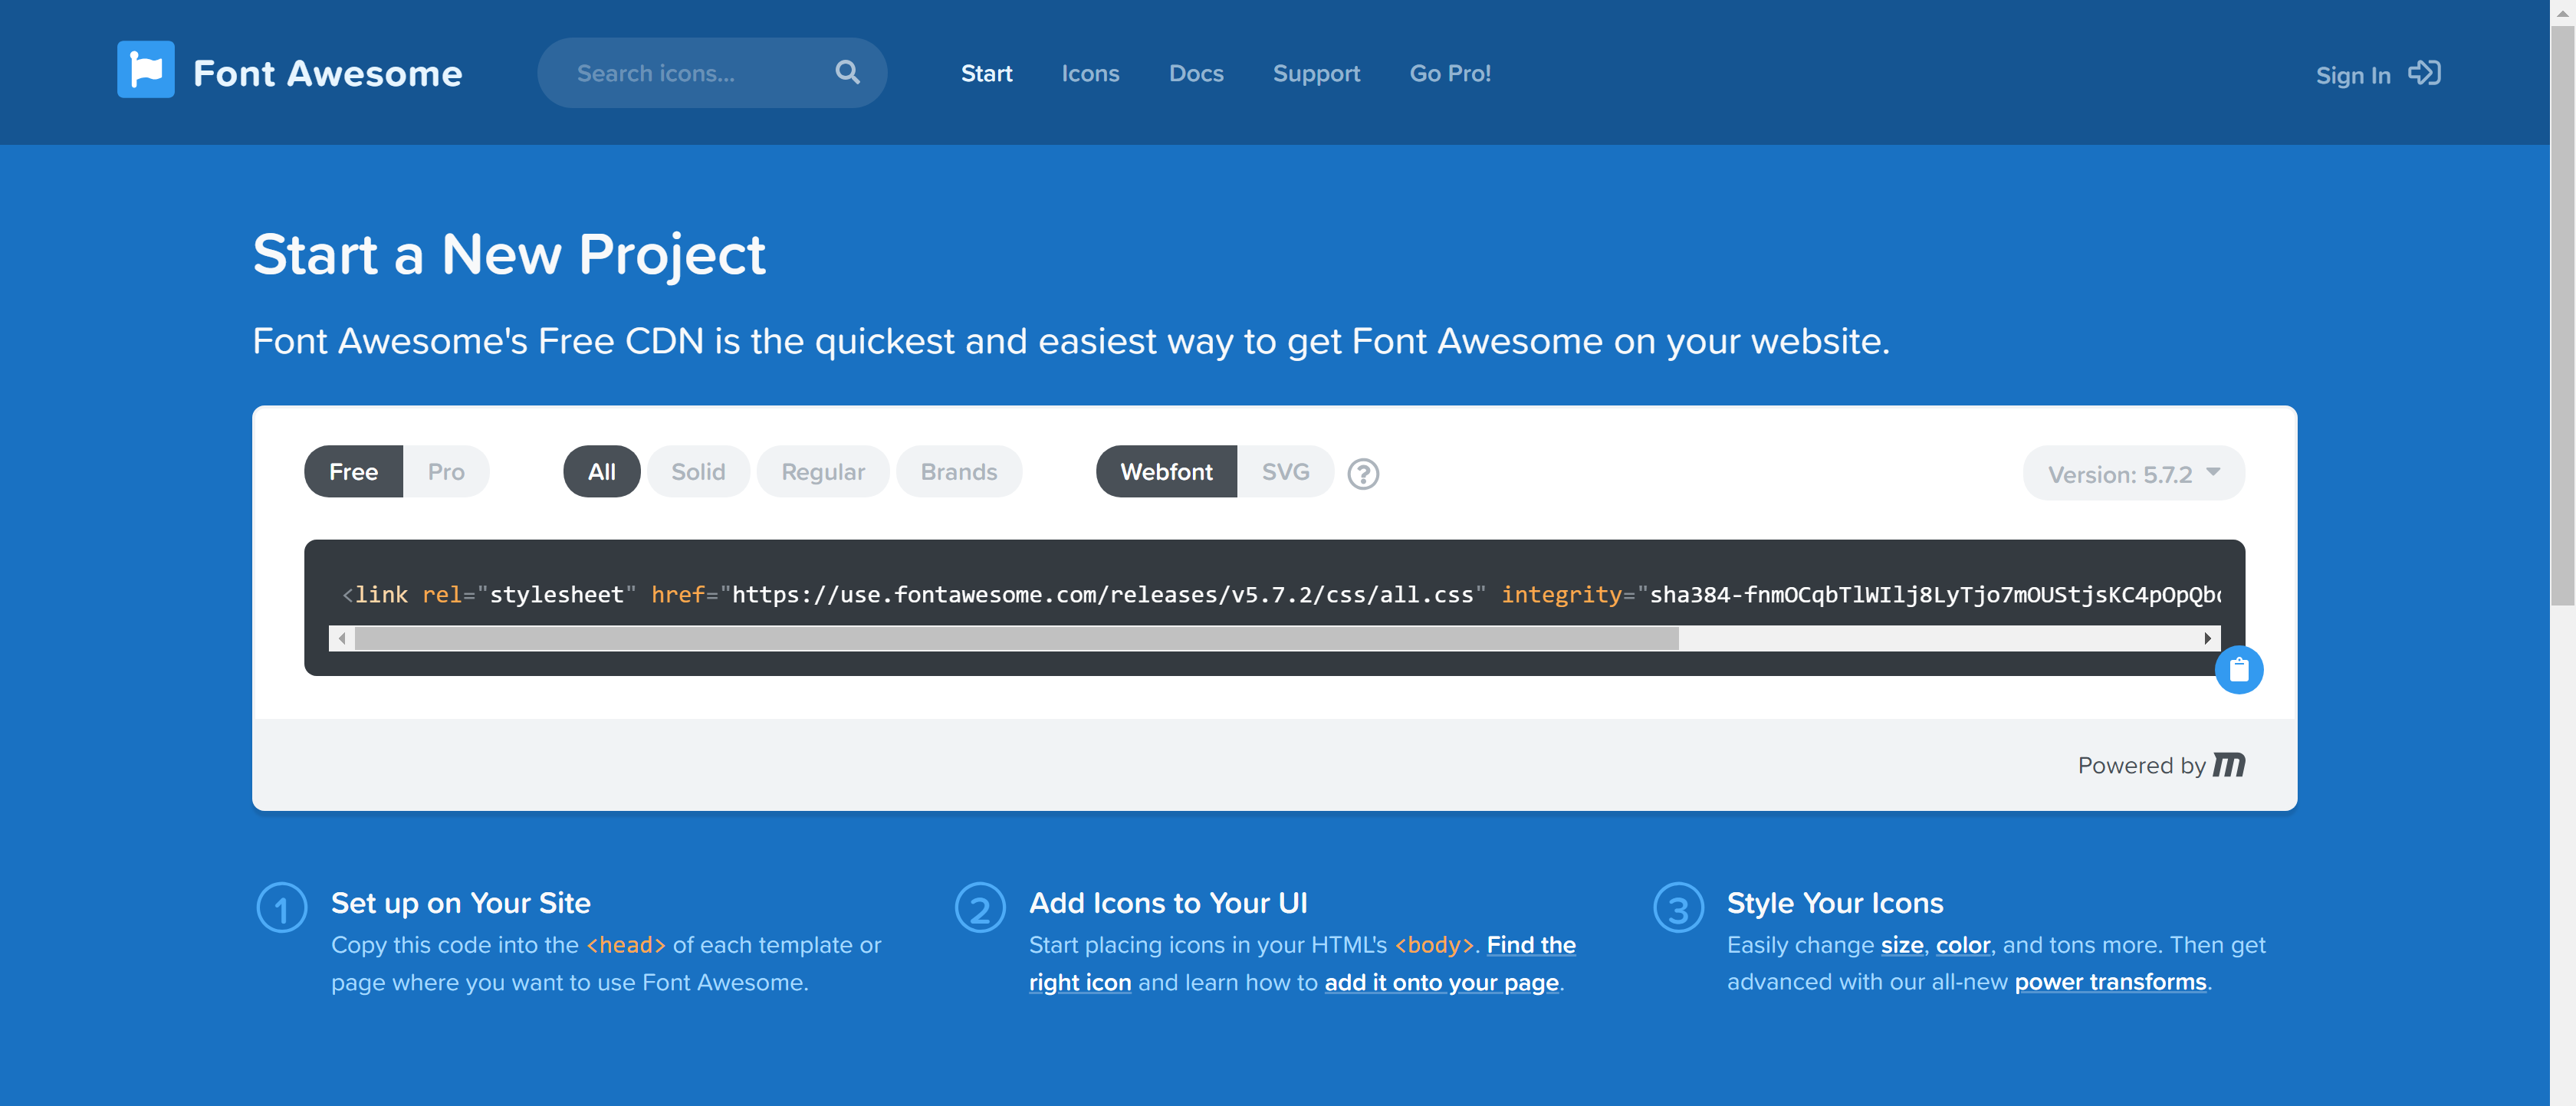Open the Start nav item
This screenshot has width=2576, height=1106.
[x=986, y=73]
